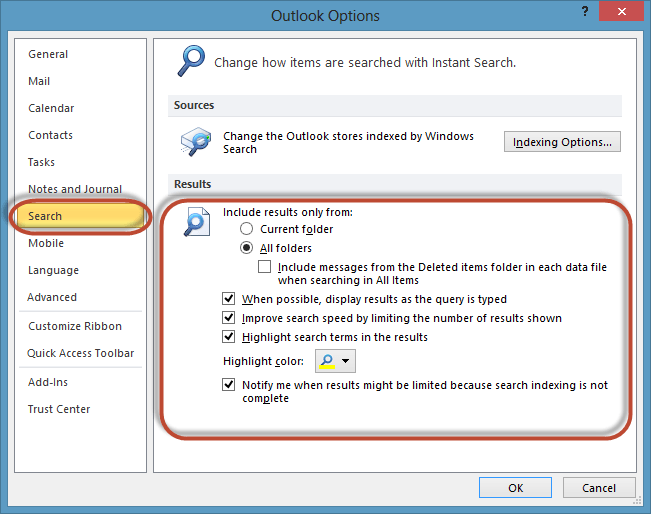Click the Help question mark icon

585,11
